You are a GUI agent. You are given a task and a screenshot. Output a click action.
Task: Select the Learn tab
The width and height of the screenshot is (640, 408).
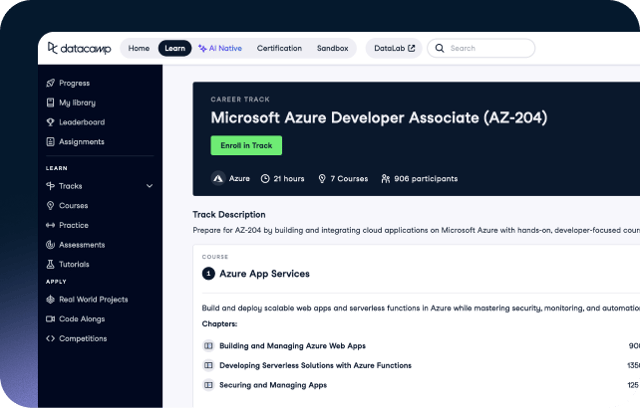click(175, 48)
